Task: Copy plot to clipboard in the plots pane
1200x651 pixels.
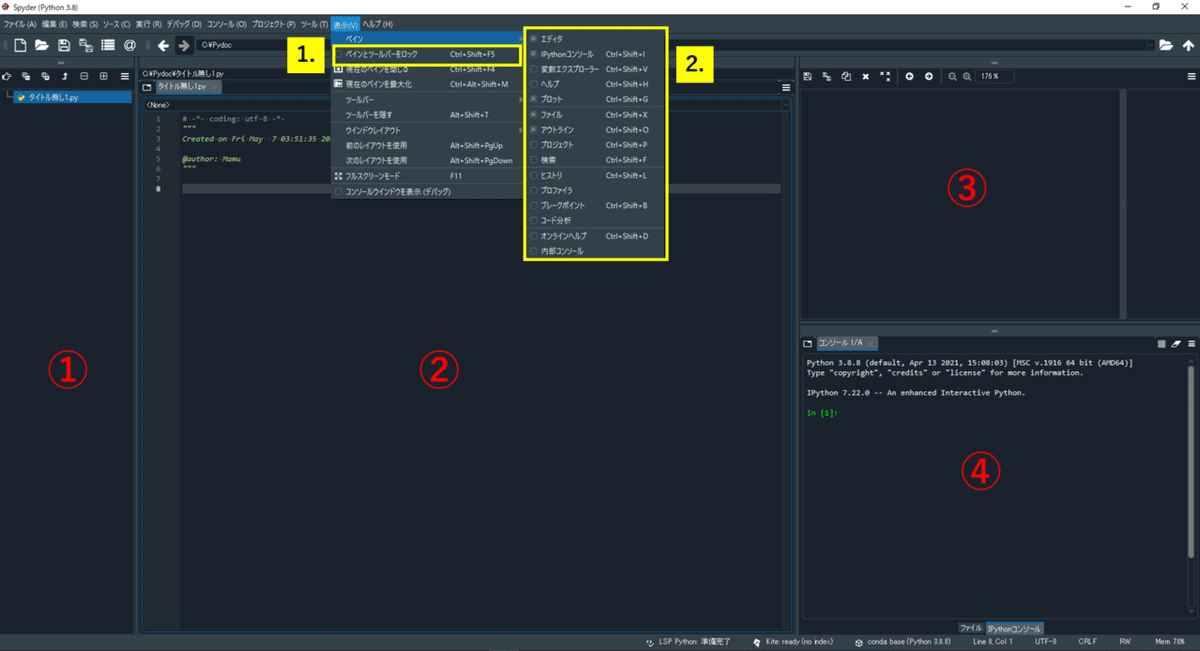Action: tap(846, 76)
